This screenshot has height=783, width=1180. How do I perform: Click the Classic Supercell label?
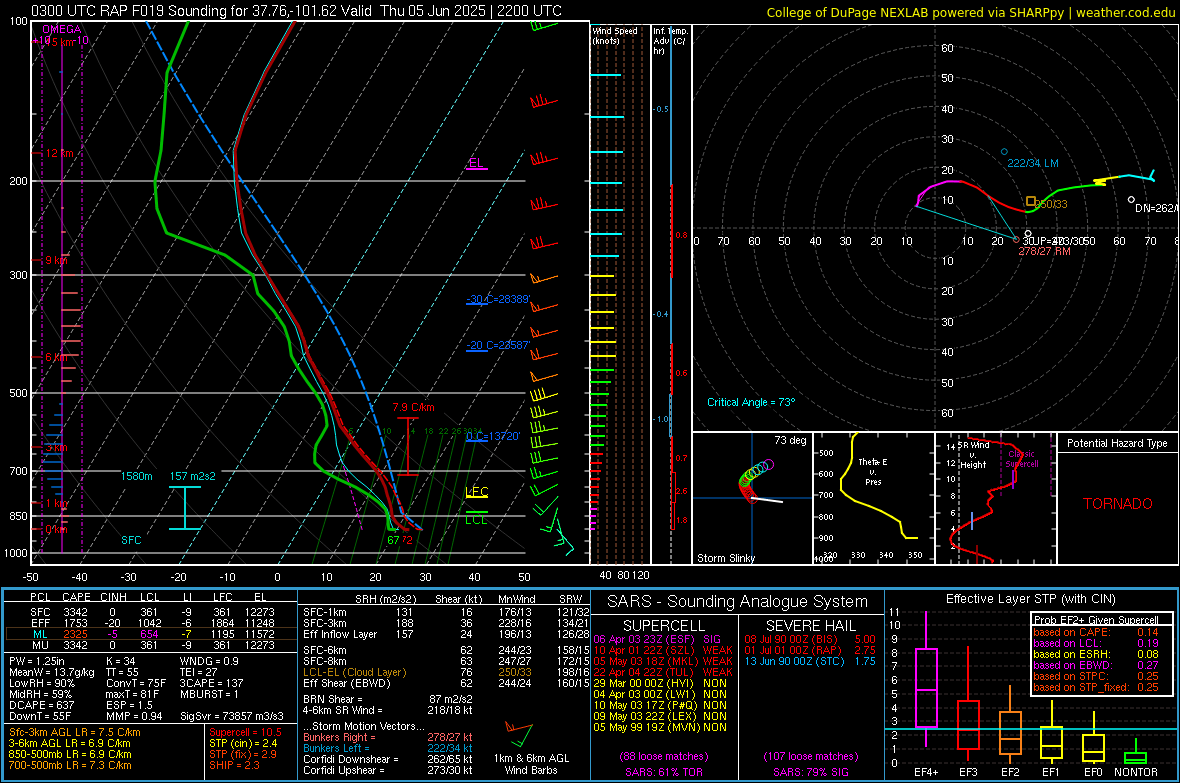click(x=1021, y=459)
